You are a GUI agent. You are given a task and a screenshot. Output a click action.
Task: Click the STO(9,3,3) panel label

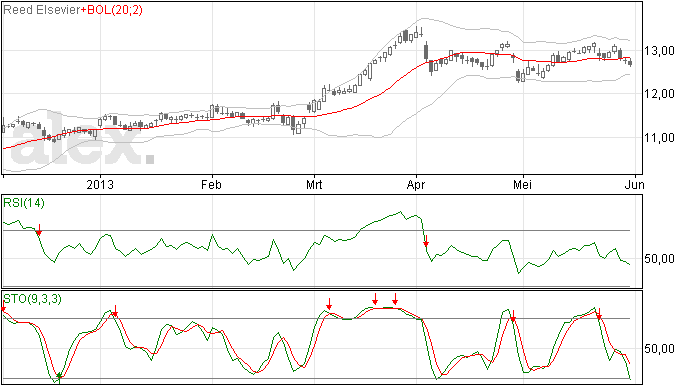pos(33,299)
